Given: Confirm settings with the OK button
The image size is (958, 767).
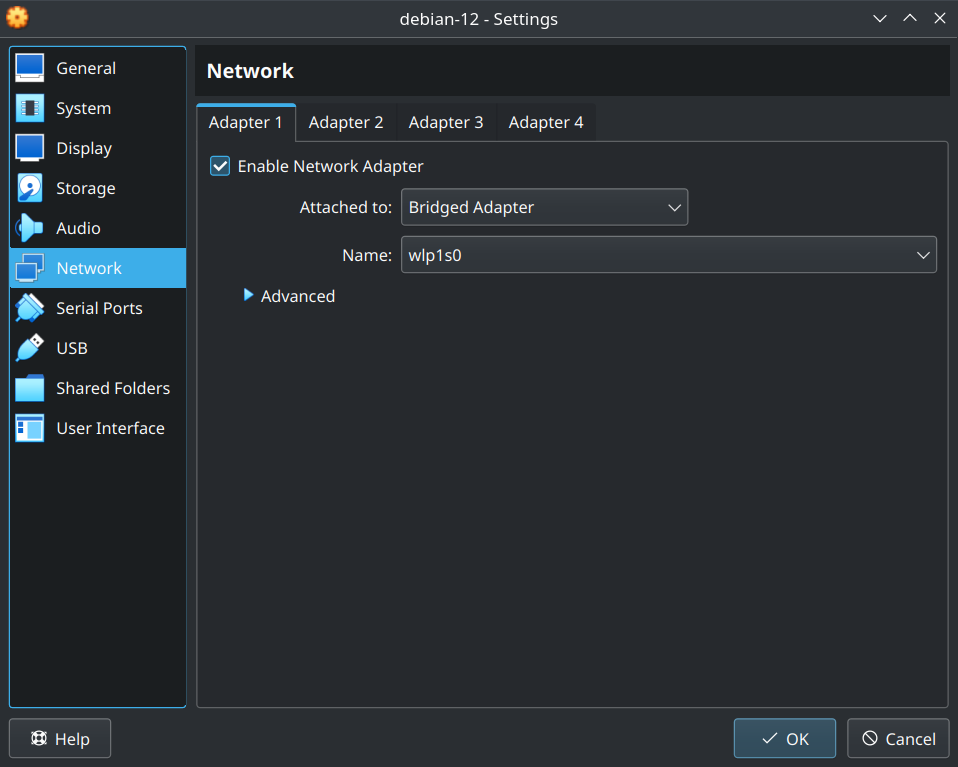Looking at the screenshot, I should pyautogui.click(x=784, y=738).
